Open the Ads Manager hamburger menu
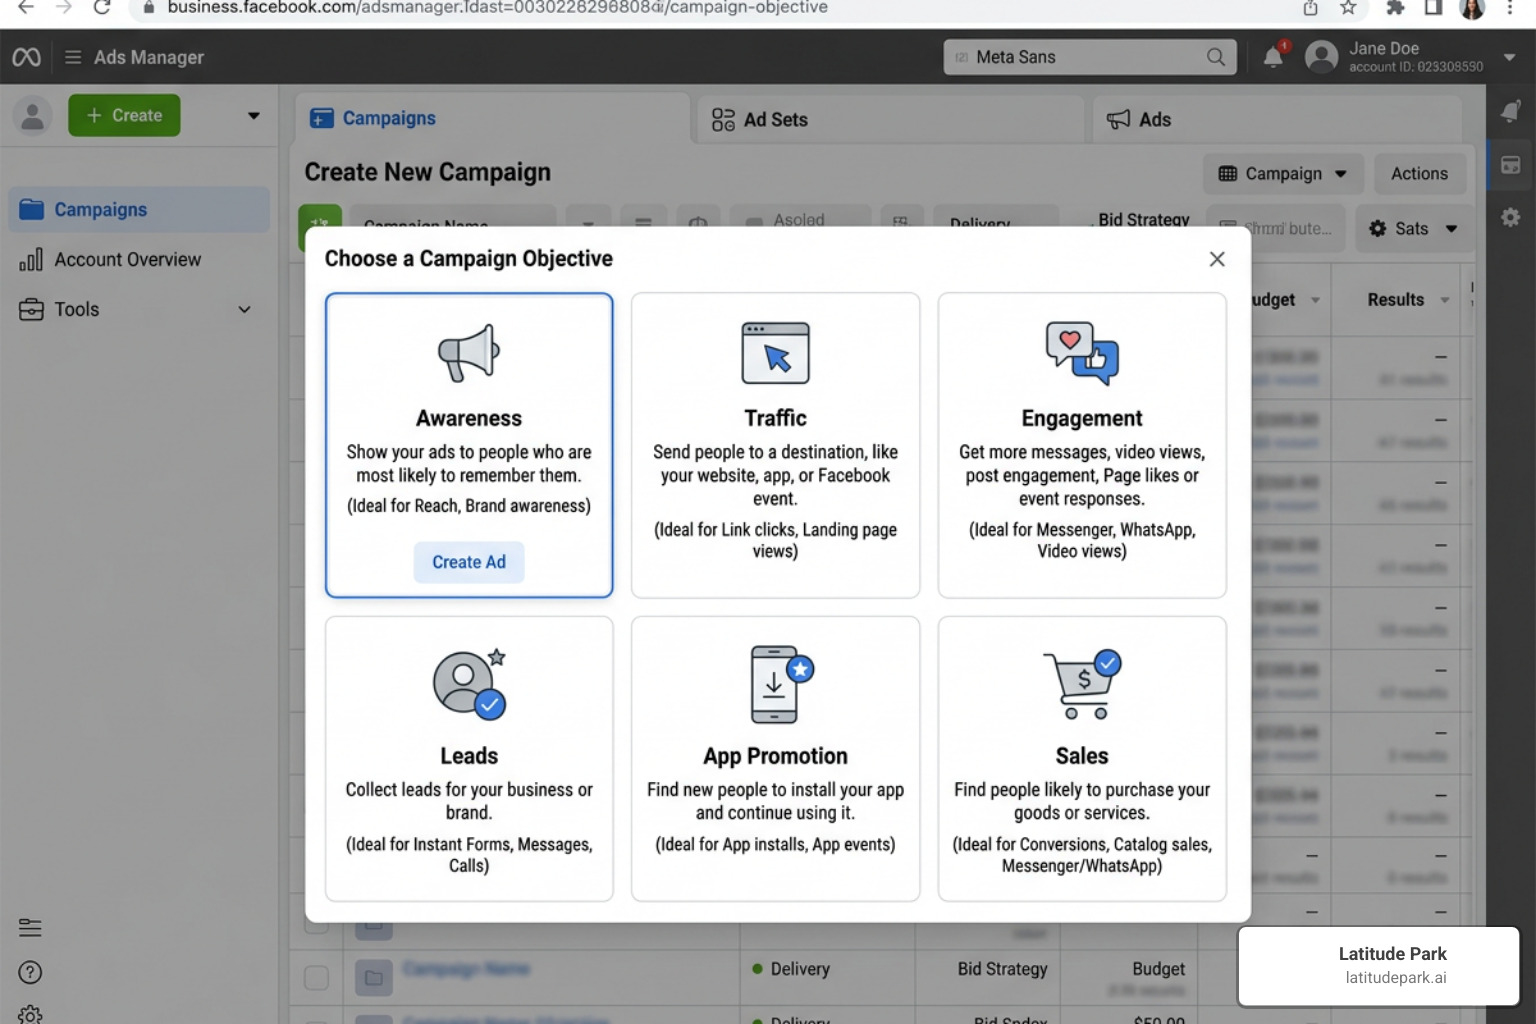1536x1024 pixels. pyautogui.click(x=73, y=57)
